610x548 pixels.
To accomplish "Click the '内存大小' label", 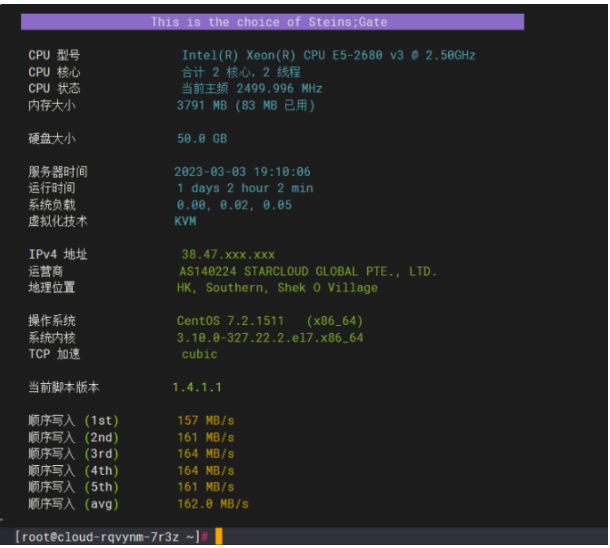I will [52, 105].
